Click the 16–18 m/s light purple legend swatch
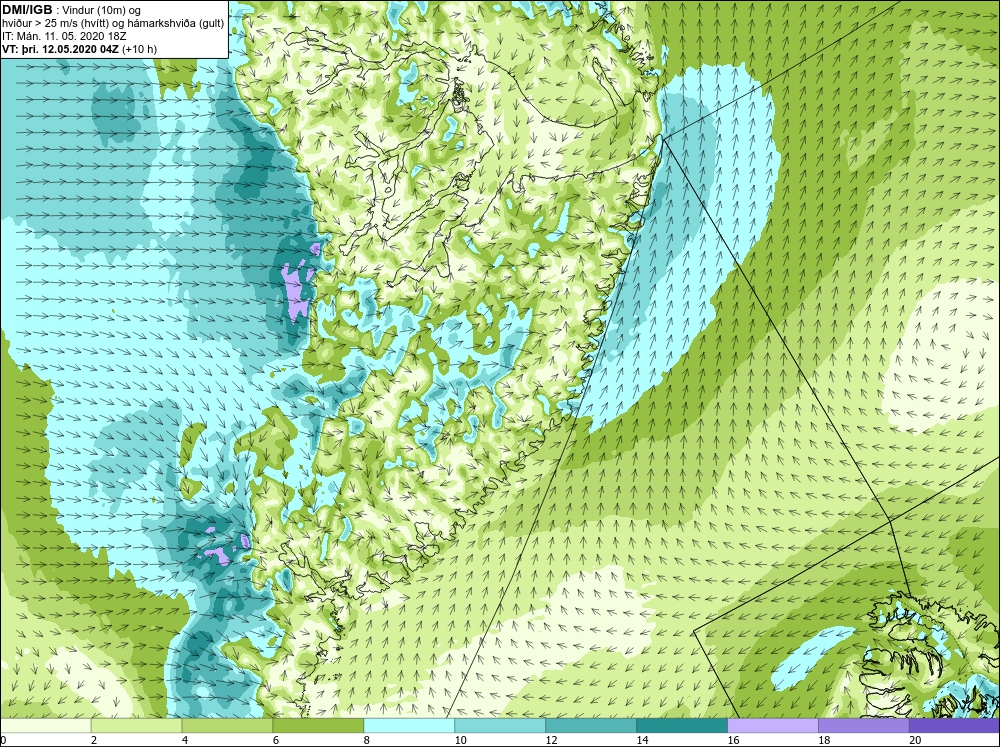 click(773, 726)
